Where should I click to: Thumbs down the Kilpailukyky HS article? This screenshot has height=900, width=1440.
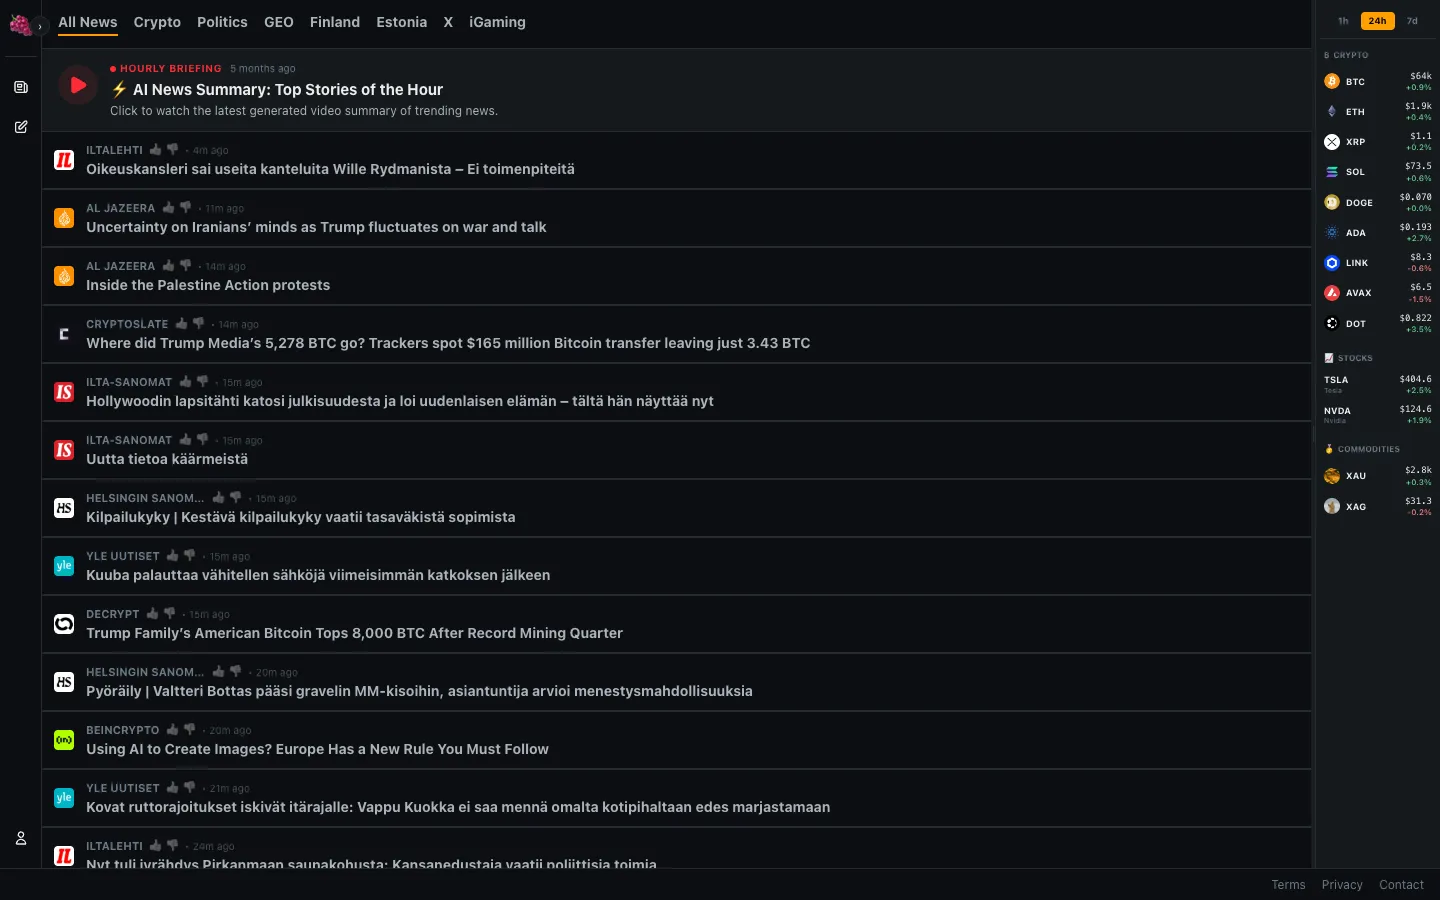235,497
